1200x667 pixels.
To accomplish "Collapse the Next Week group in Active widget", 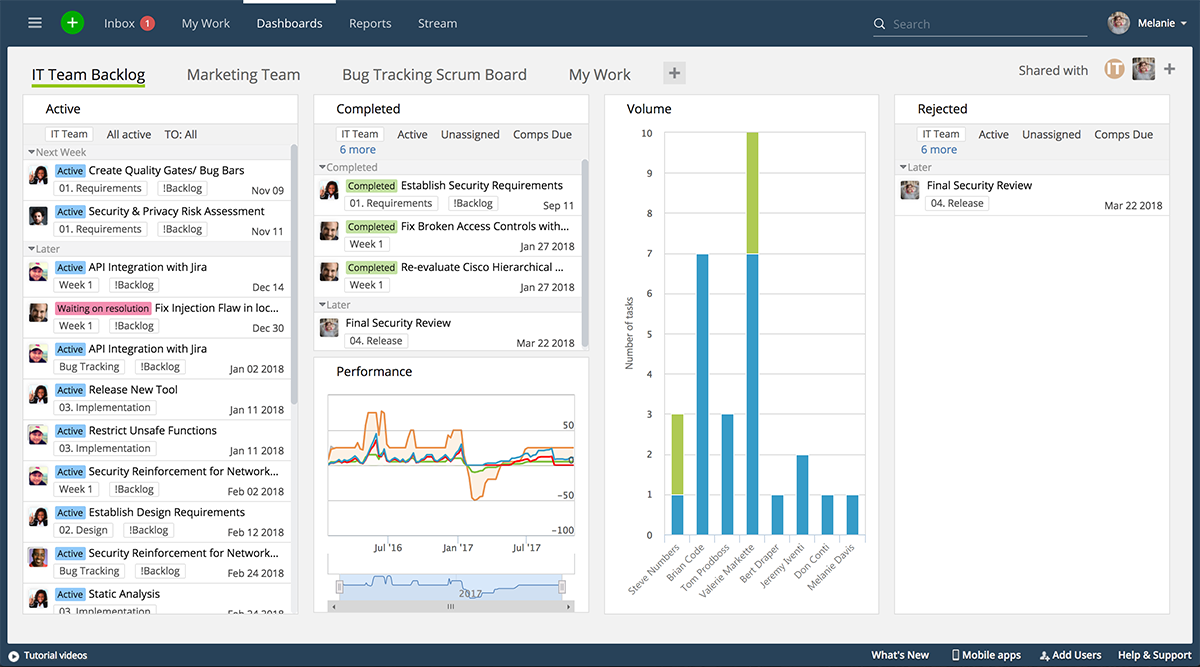I will 32,152.
